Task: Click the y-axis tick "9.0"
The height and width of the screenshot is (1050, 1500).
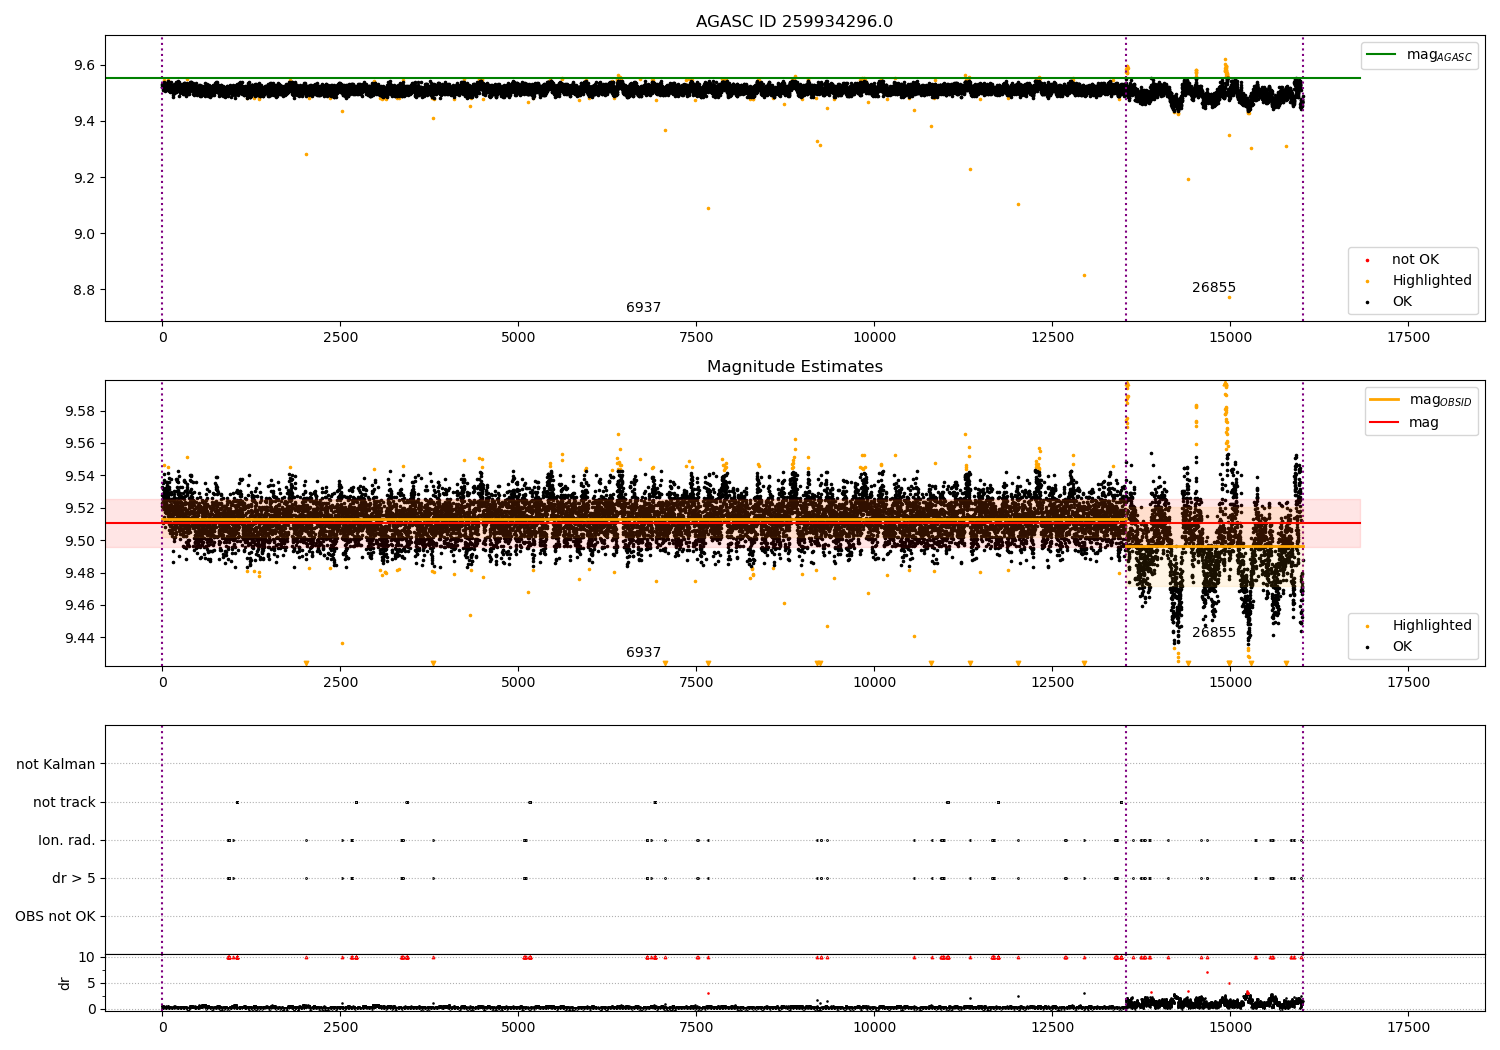Action: 84,234
